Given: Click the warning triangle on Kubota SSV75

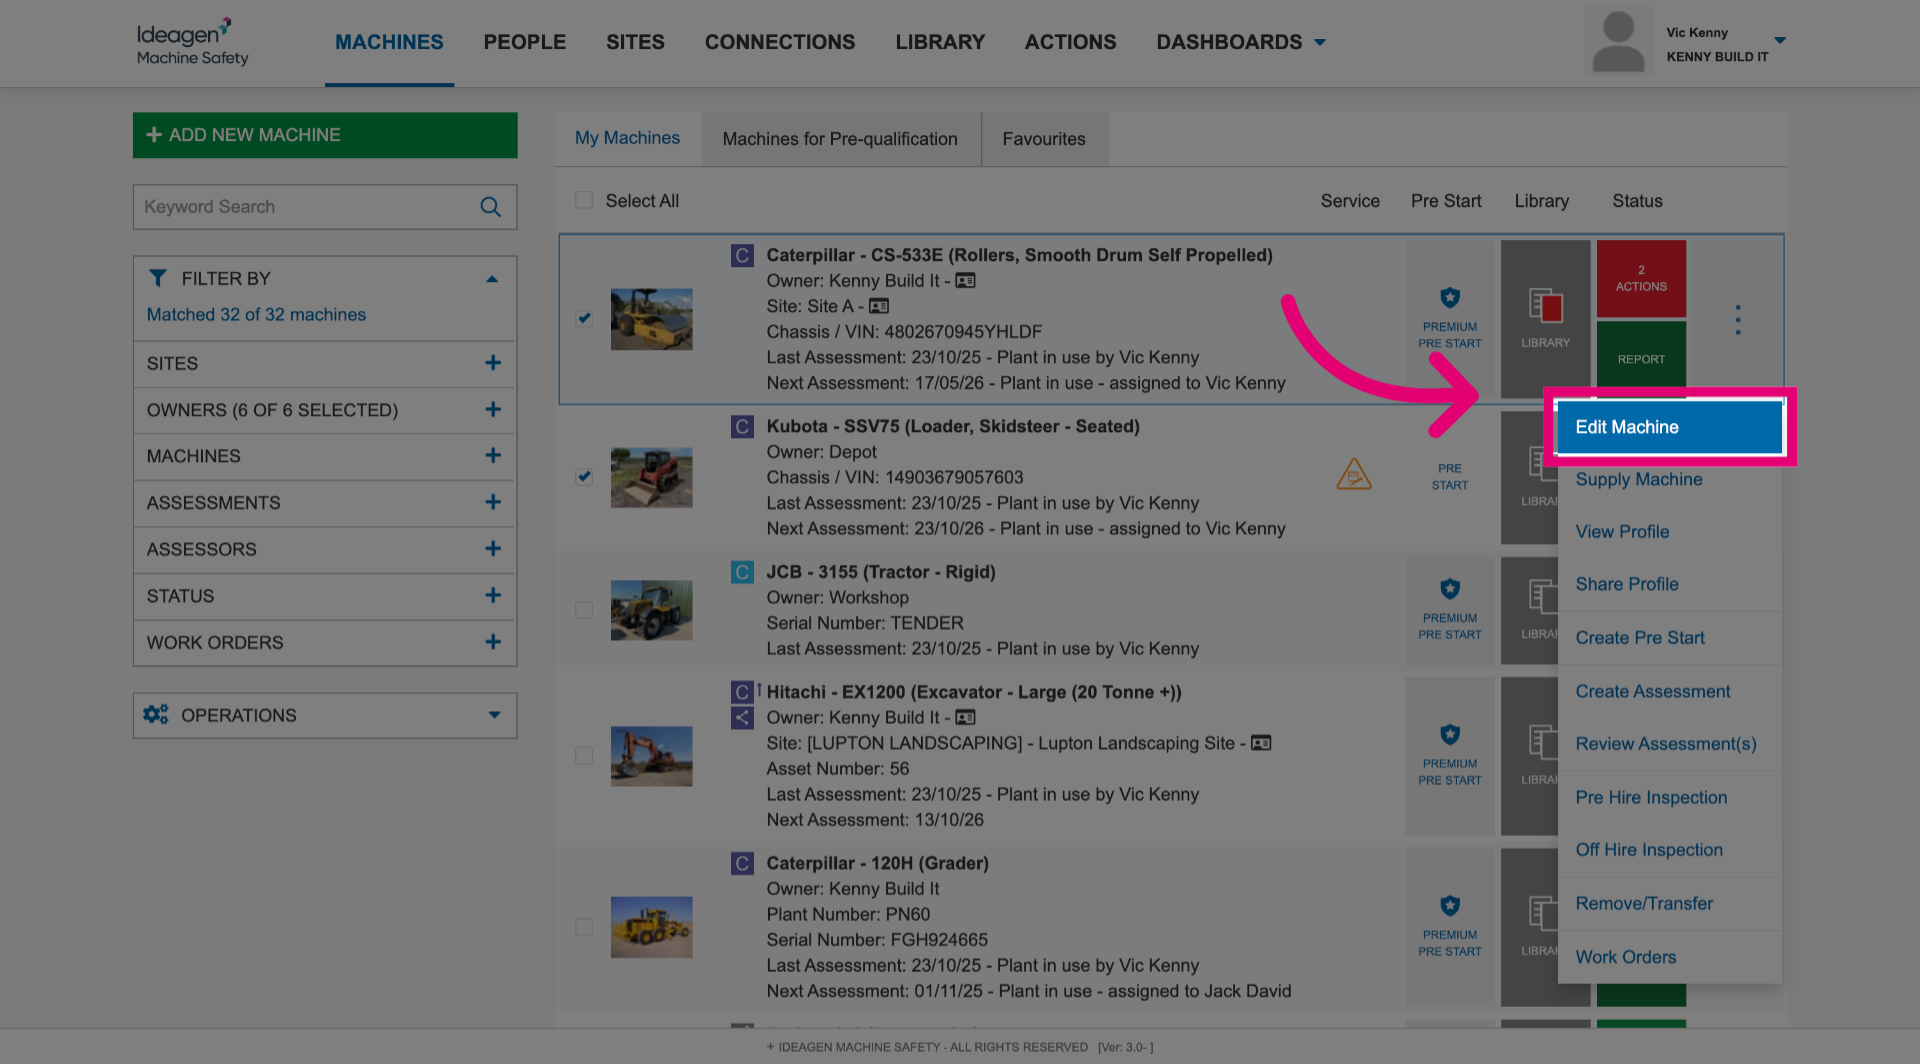Looking at the screenshot, I should (x=1354, y=474).
